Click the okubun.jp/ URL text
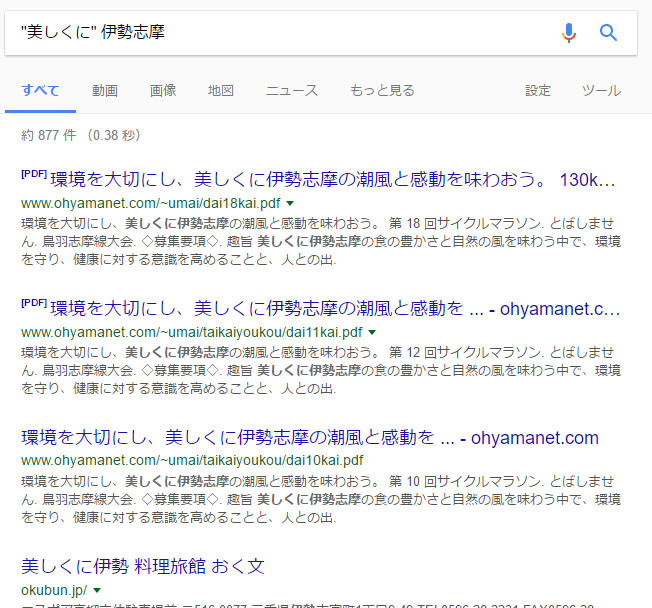The height and width of the screenshot is (608, 652). (54, 590)
